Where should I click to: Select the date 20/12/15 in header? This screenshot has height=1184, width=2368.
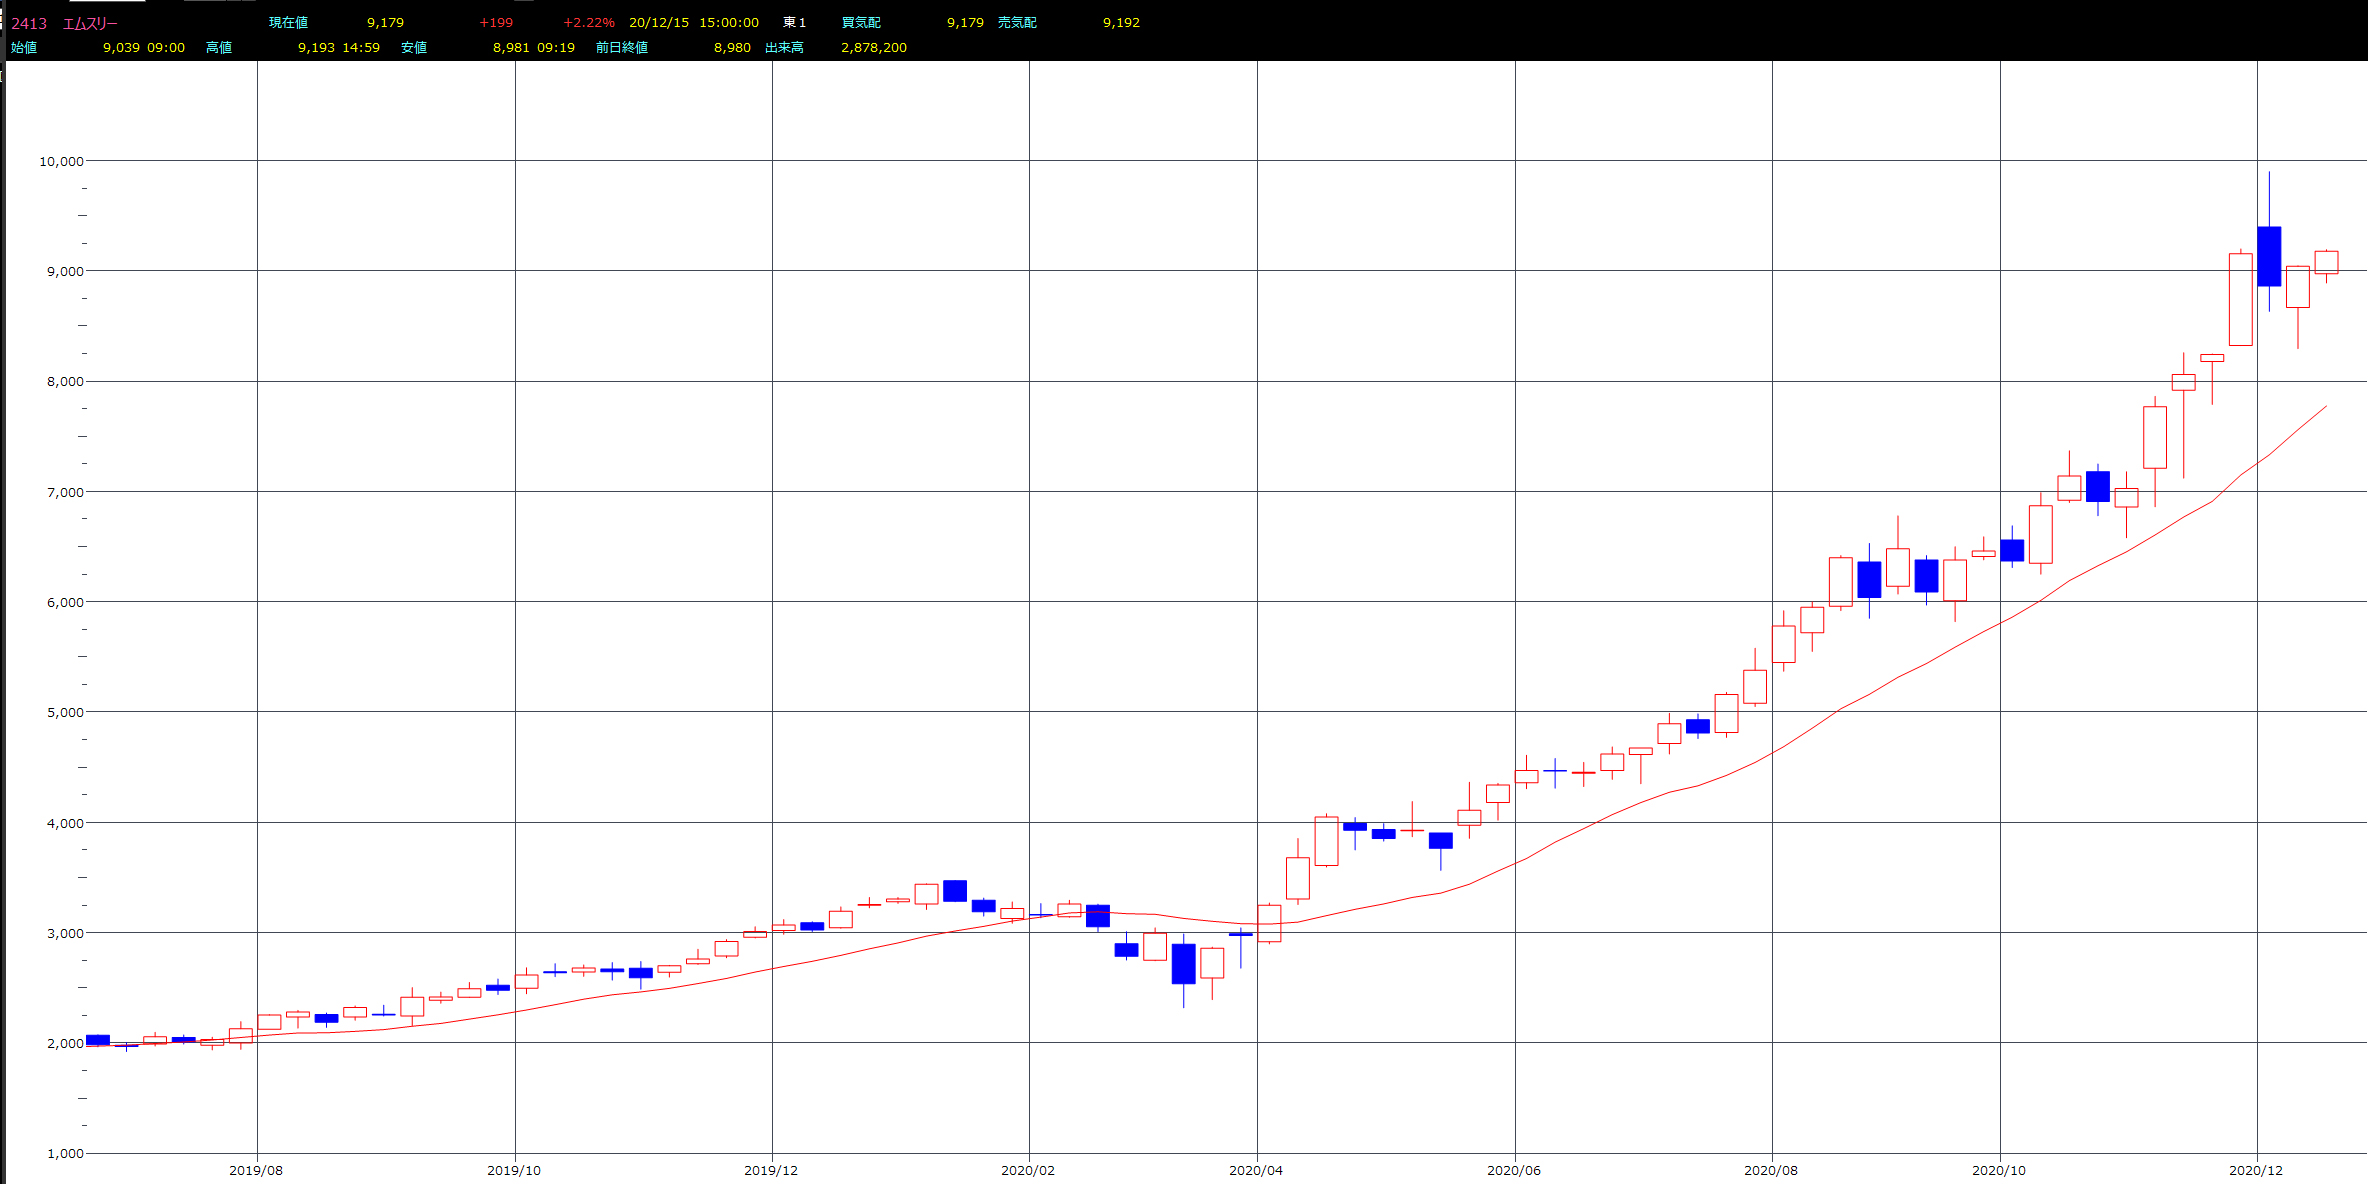[659, 22]
